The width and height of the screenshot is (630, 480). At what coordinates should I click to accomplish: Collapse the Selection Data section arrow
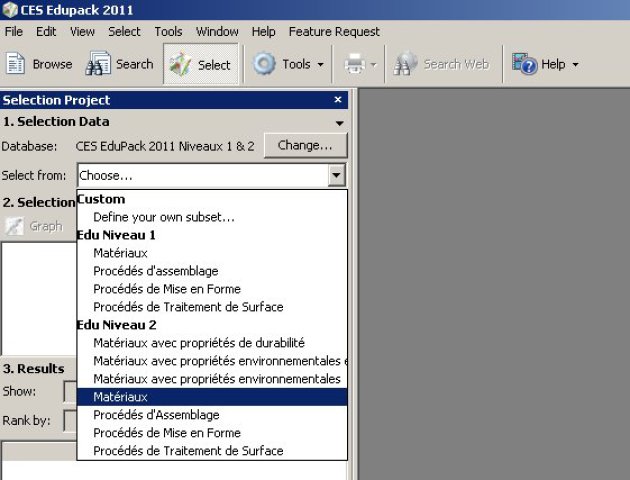[340, 123]
